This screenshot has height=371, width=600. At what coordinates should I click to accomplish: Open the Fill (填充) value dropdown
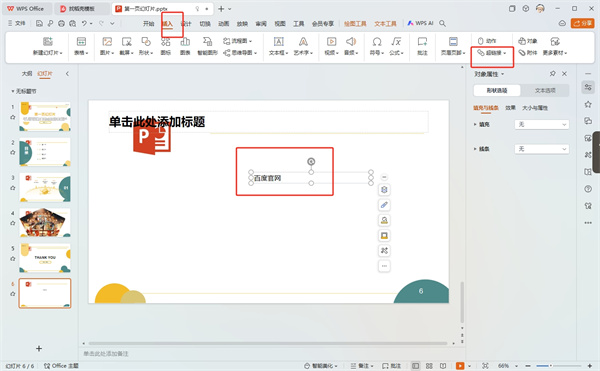(541, 124)
